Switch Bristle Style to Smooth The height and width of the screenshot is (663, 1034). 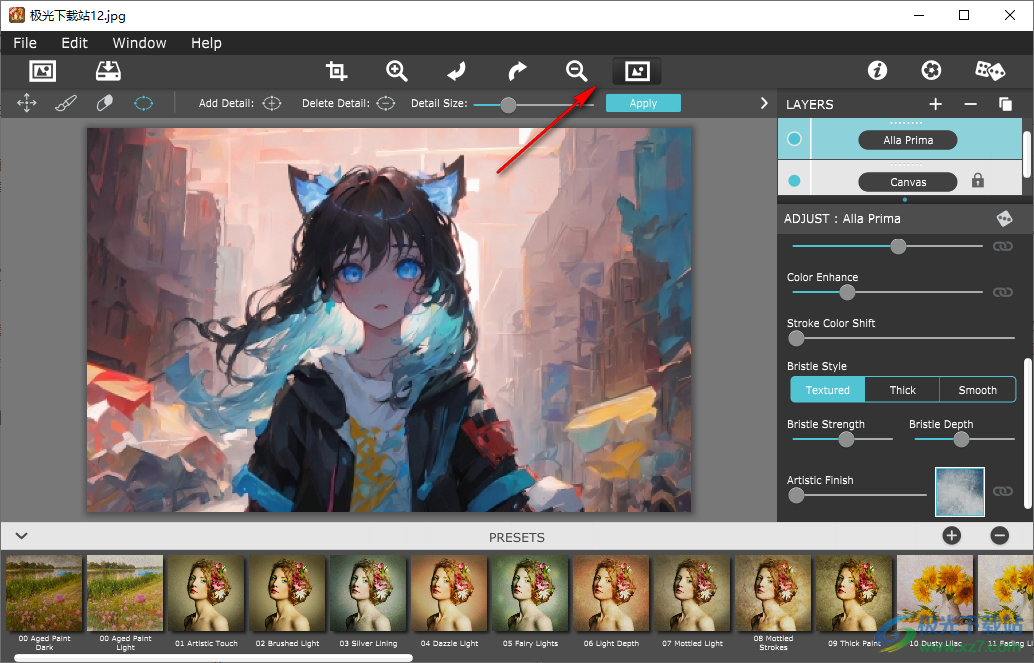(x=977, y=389)
